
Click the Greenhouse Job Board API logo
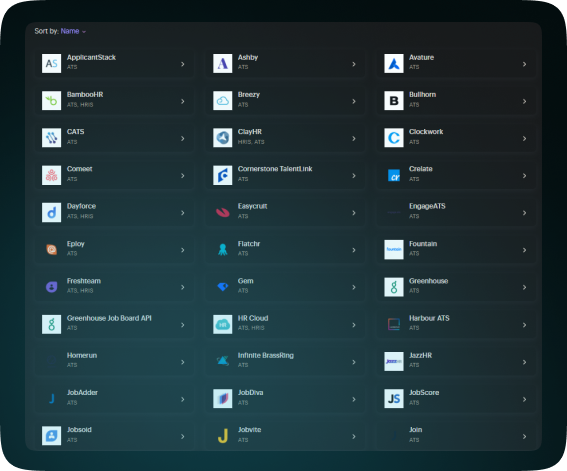[x=51, y=324]
